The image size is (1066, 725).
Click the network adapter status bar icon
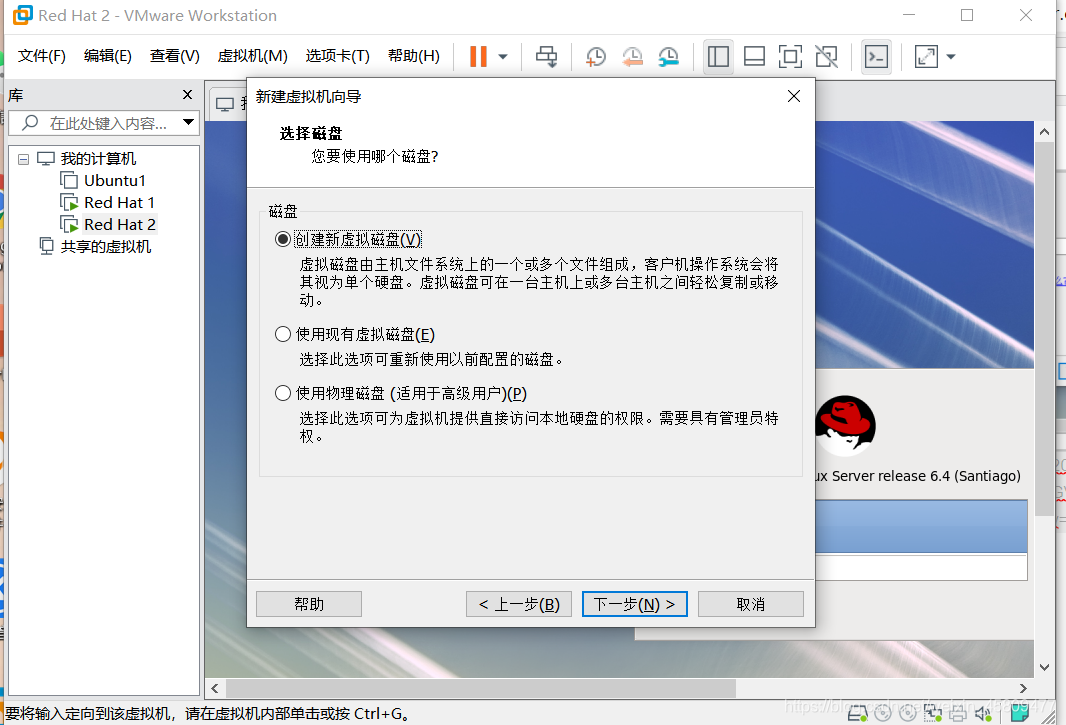click(x=932, y=713)
